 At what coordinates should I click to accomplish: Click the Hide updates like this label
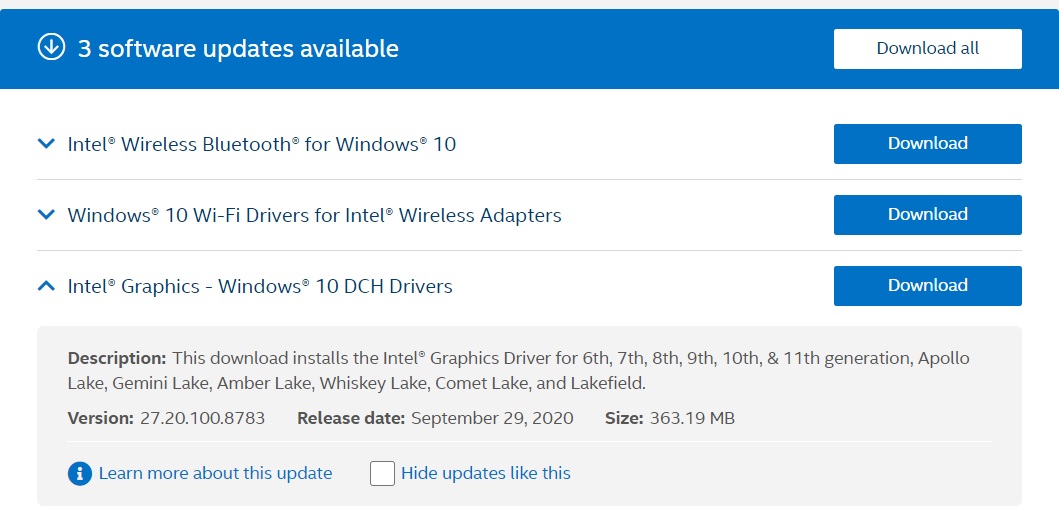[486, 473]
